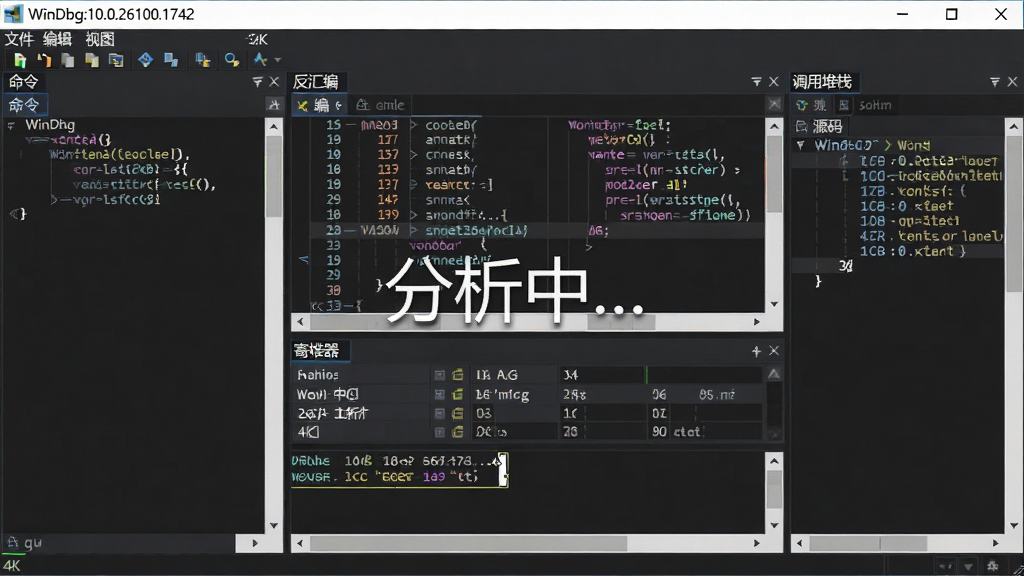Collapse the Wind tree node in call stack
The height and width of the screenshot is (576, 1024).
click(x=801, y=145)
